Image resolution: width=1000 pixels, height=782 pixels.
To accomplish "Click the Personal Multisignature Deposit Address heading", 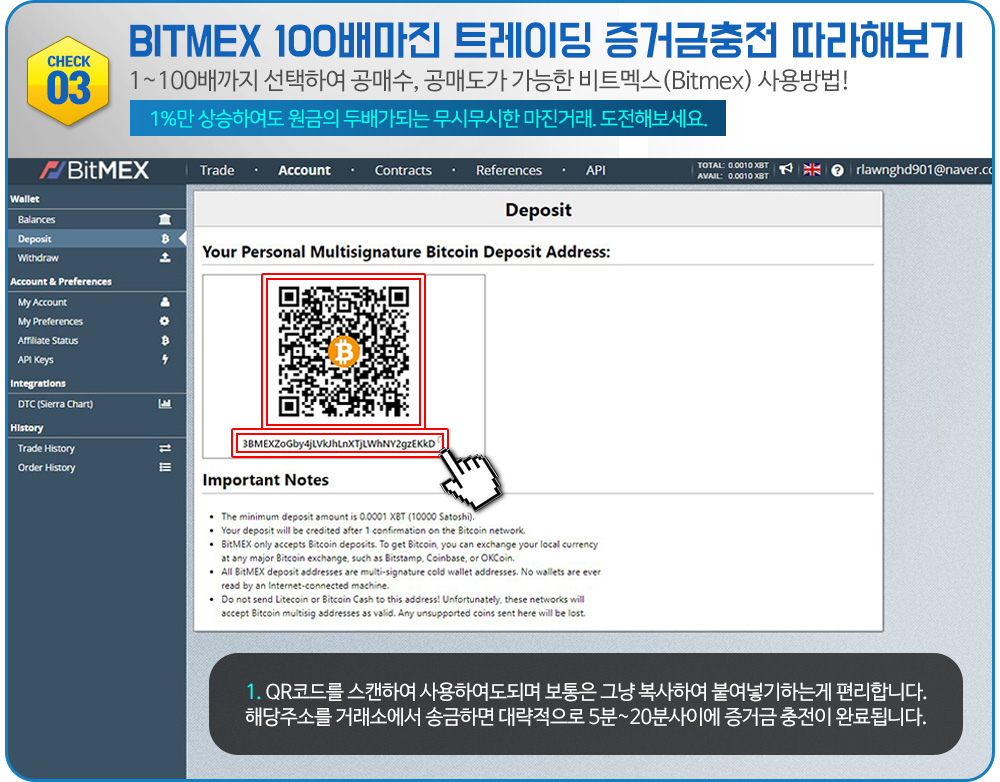I will [406, 252].
